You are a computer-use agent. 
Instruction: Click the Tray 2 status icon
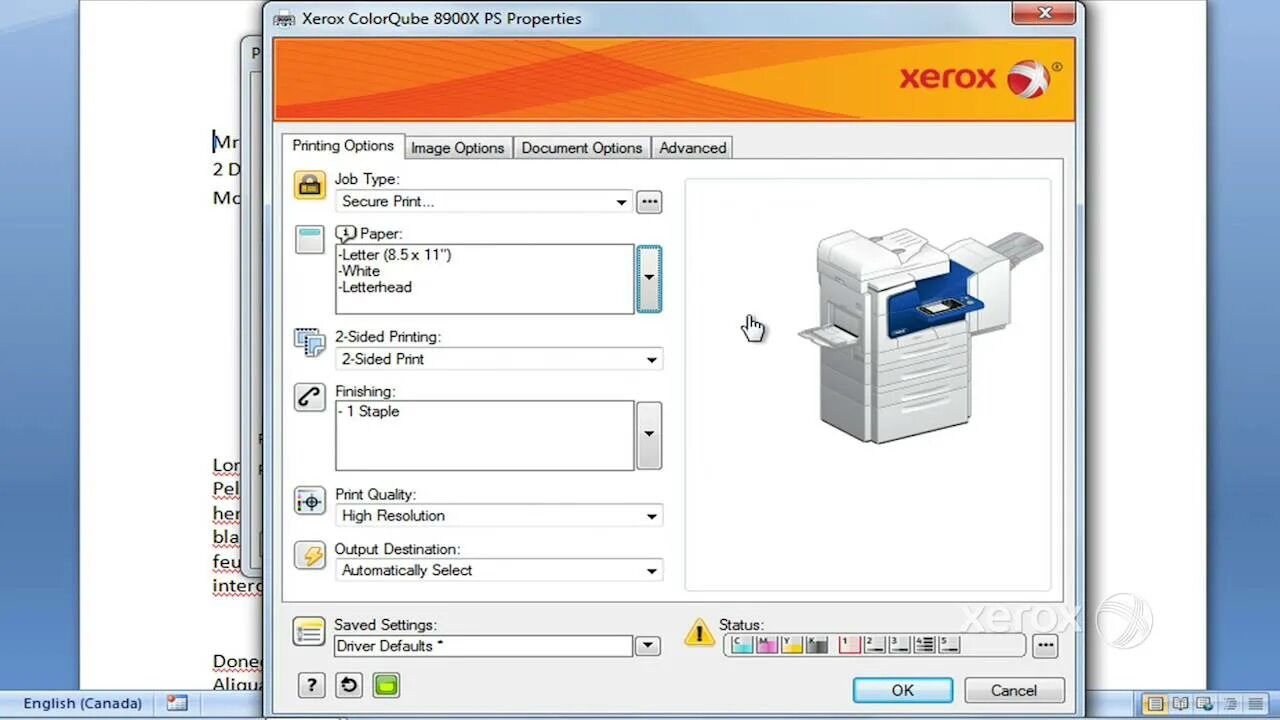(874, 644)
